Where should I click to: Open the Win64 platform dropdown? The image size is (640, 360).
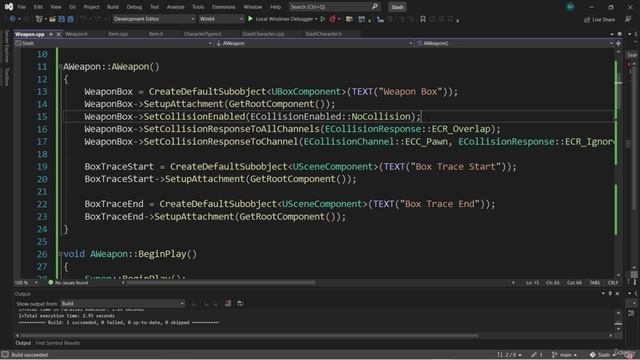pos(221,19)
